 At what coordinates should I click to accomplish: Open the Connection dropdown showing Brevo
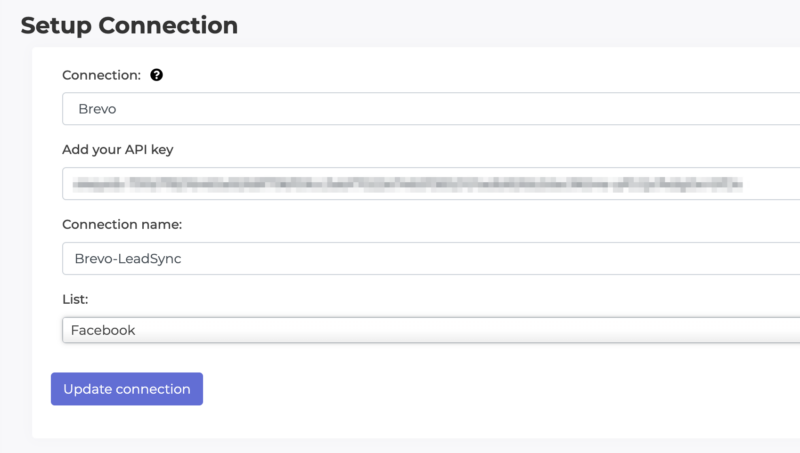[430, 109]
